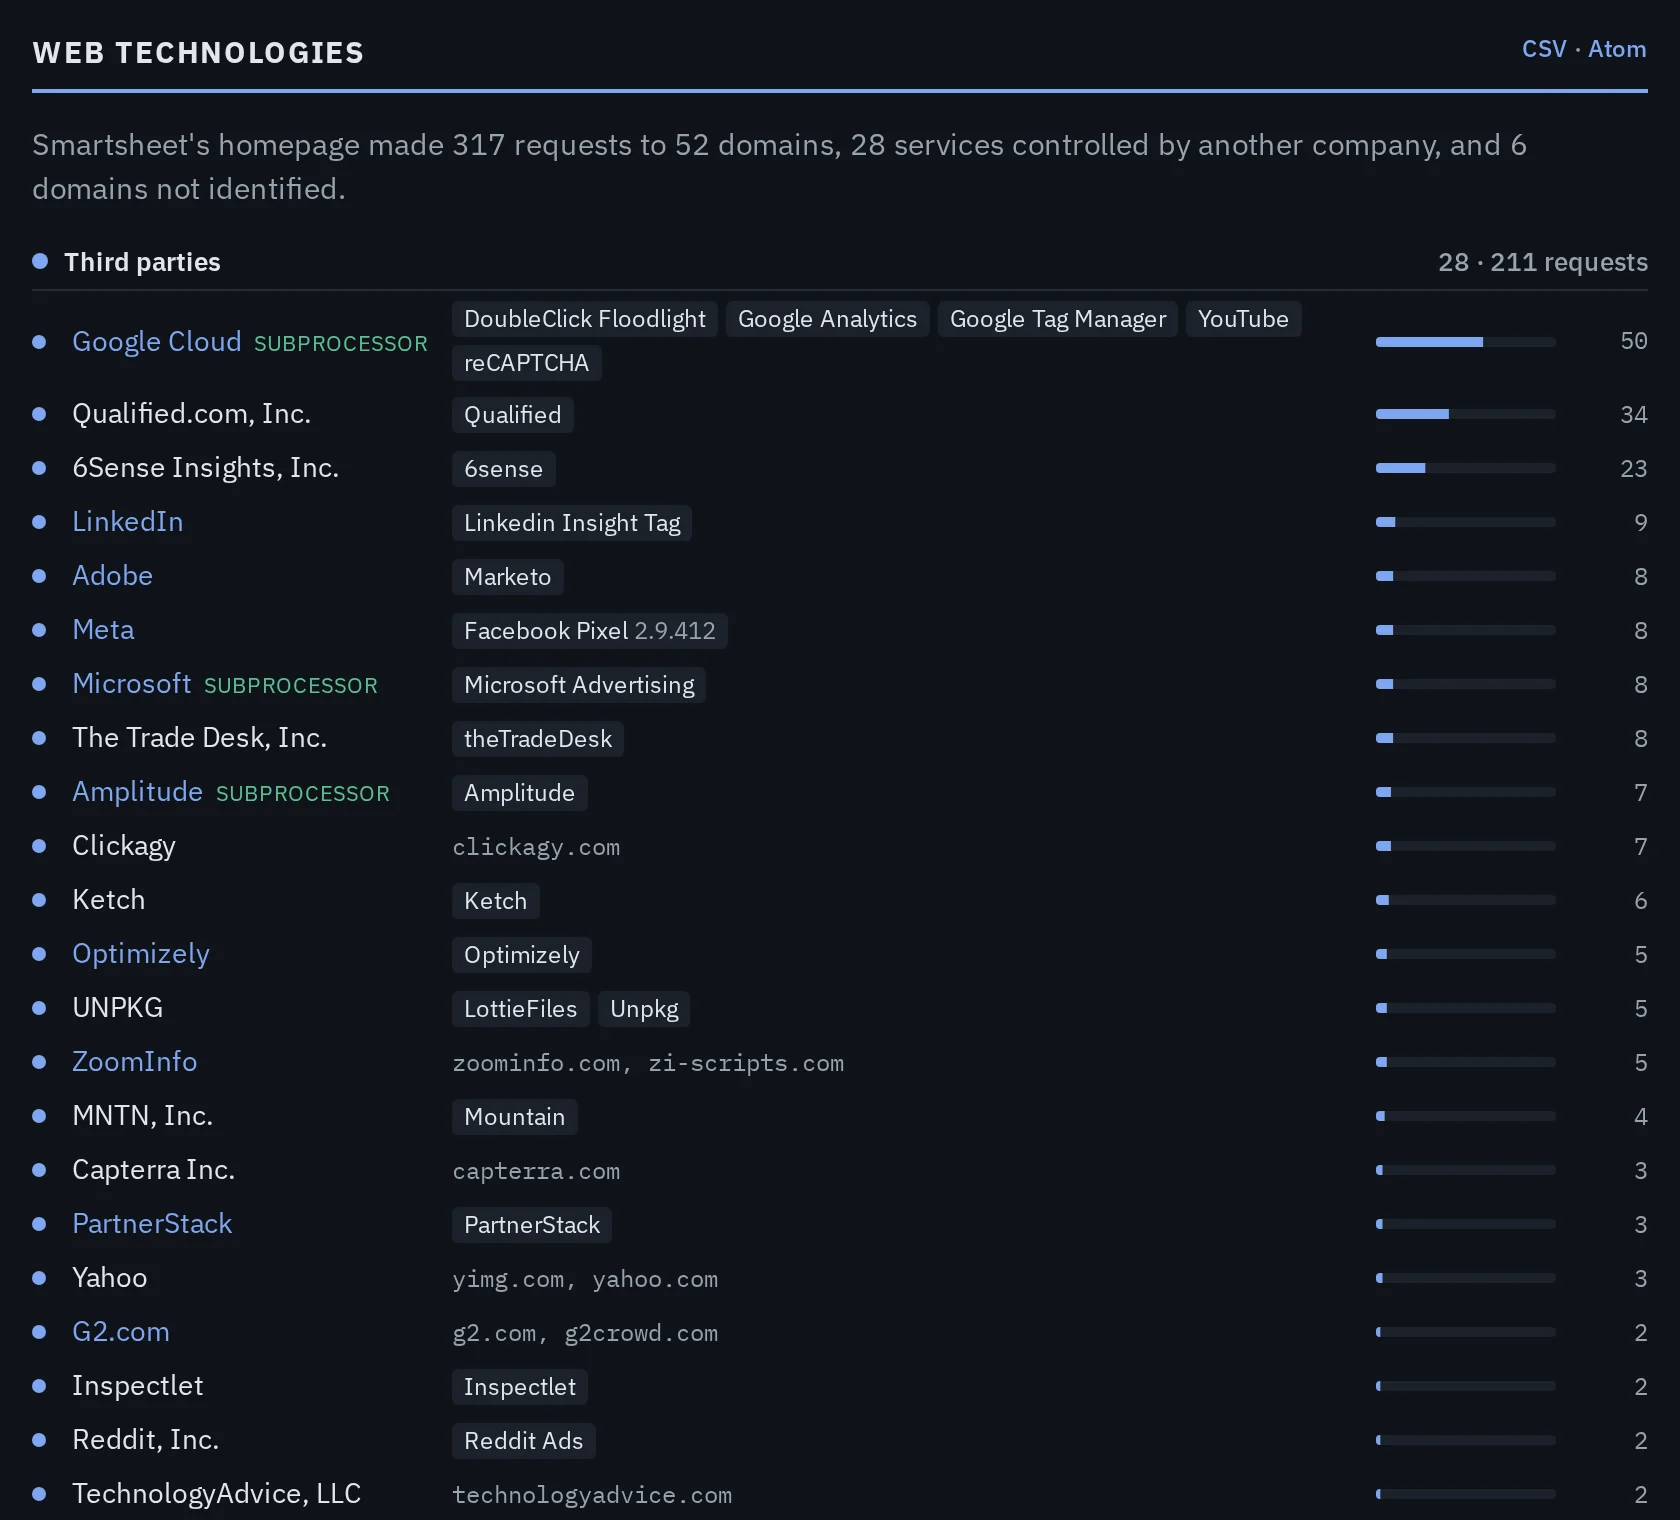Select the Facebook Pixel 2.9.412 tag
1680x1520 pixels.
pos(590,631)
